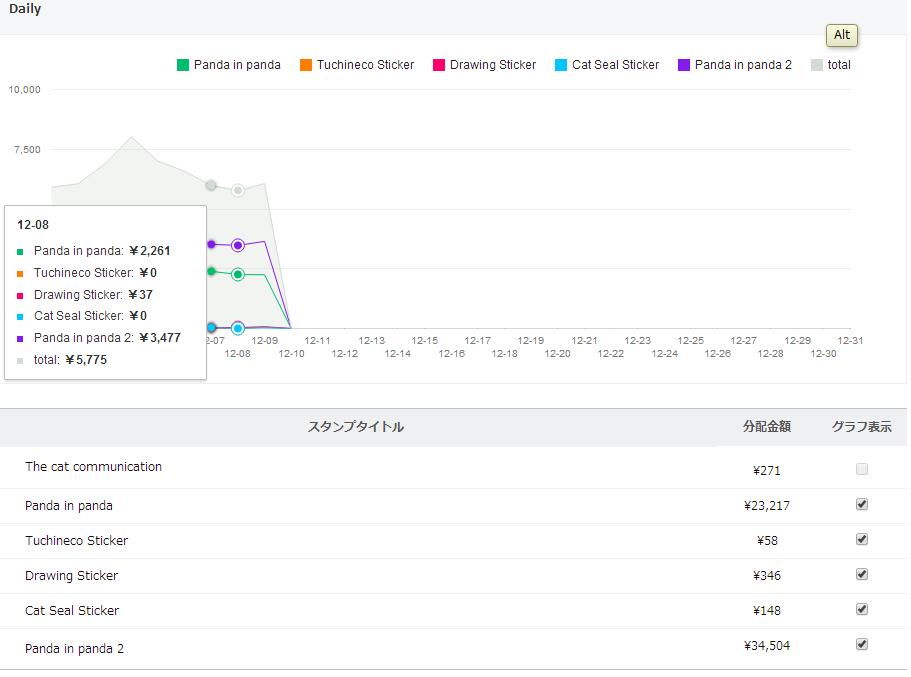Click the green 12-08 data point marker
Image resolution: width=911 pixels, height=677 pixels.
238,274
